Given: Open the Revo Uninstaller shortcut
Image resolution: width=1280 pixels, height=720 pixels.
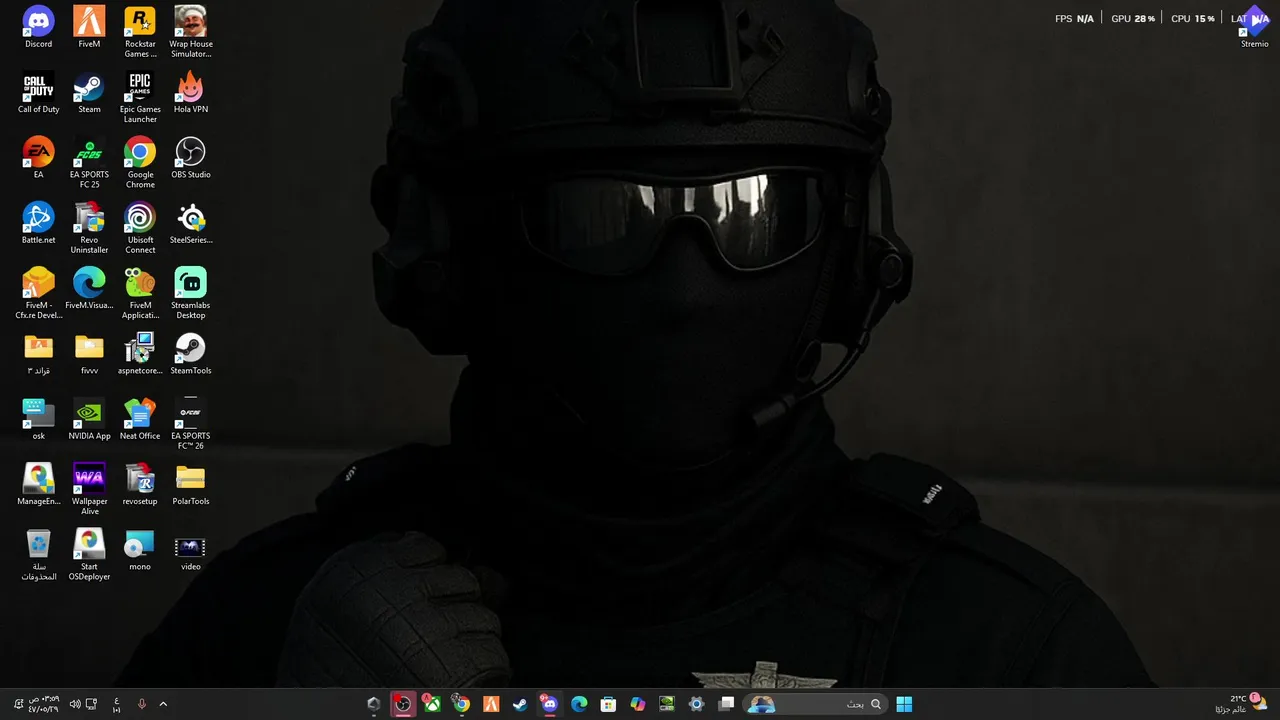Looking at the screenshot, I should click(x=89, y=229).
